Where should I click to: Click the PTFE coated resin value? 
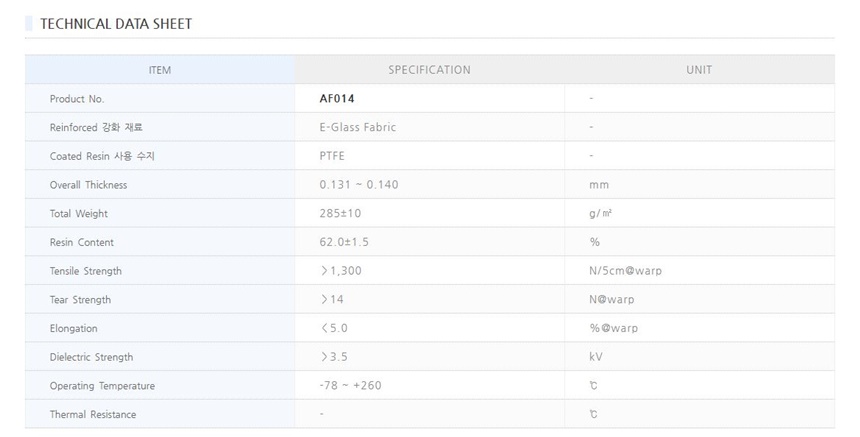pos(333,156)
